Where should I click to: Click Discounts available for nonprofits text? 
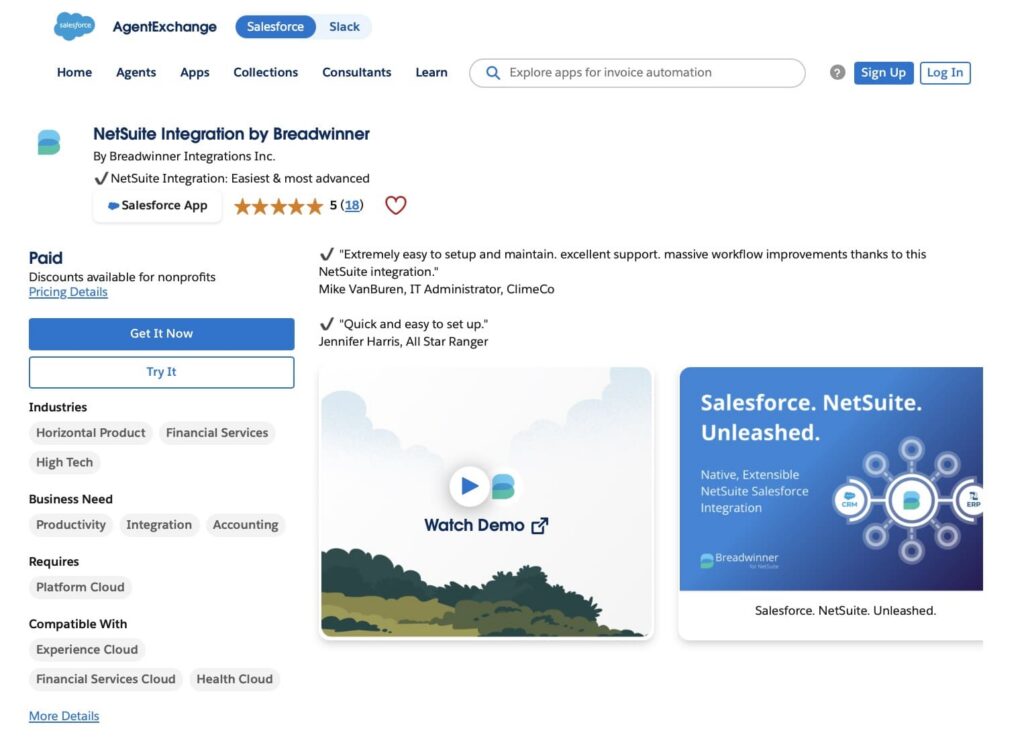pos(122,277)
